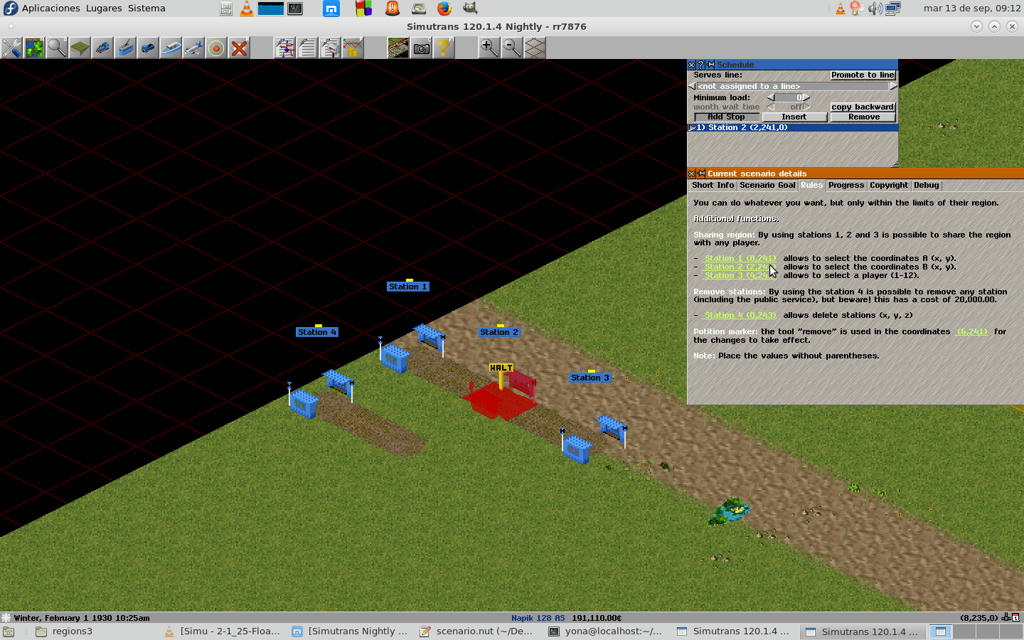Click the Insert button
The height and width of the screenshot is (640, 1024).
(x=794, y=117)
